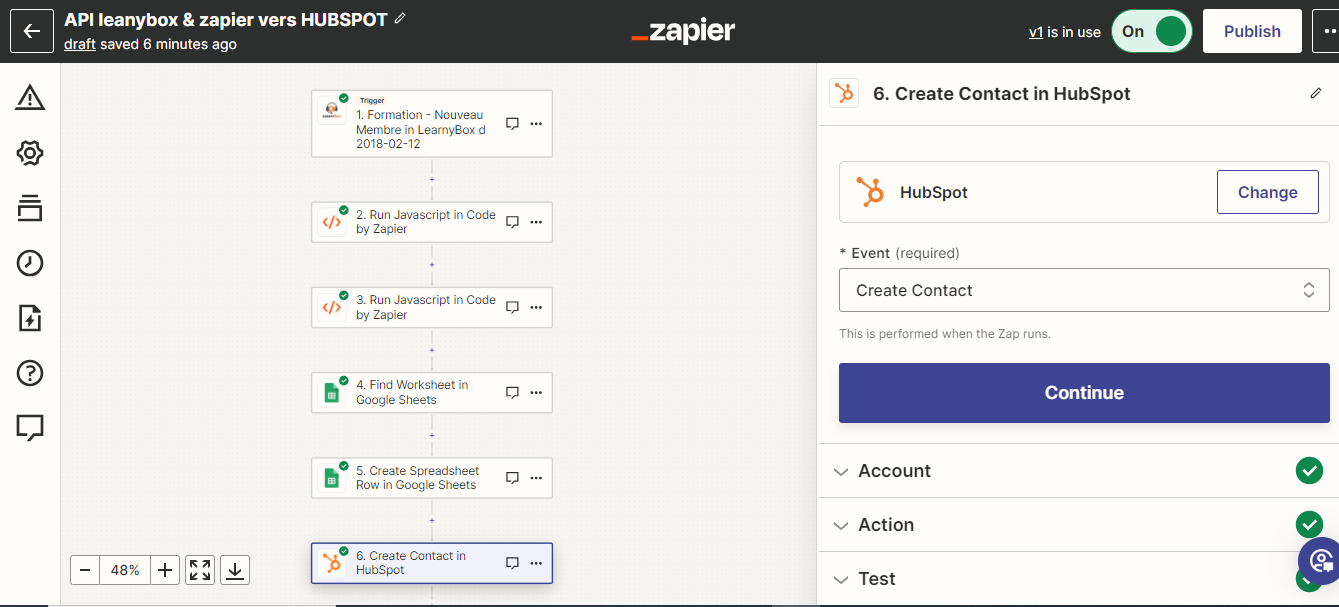Add a step between steps 5 and 6
This screenshot has width=1339, height=607.
[x=432, y=520]
